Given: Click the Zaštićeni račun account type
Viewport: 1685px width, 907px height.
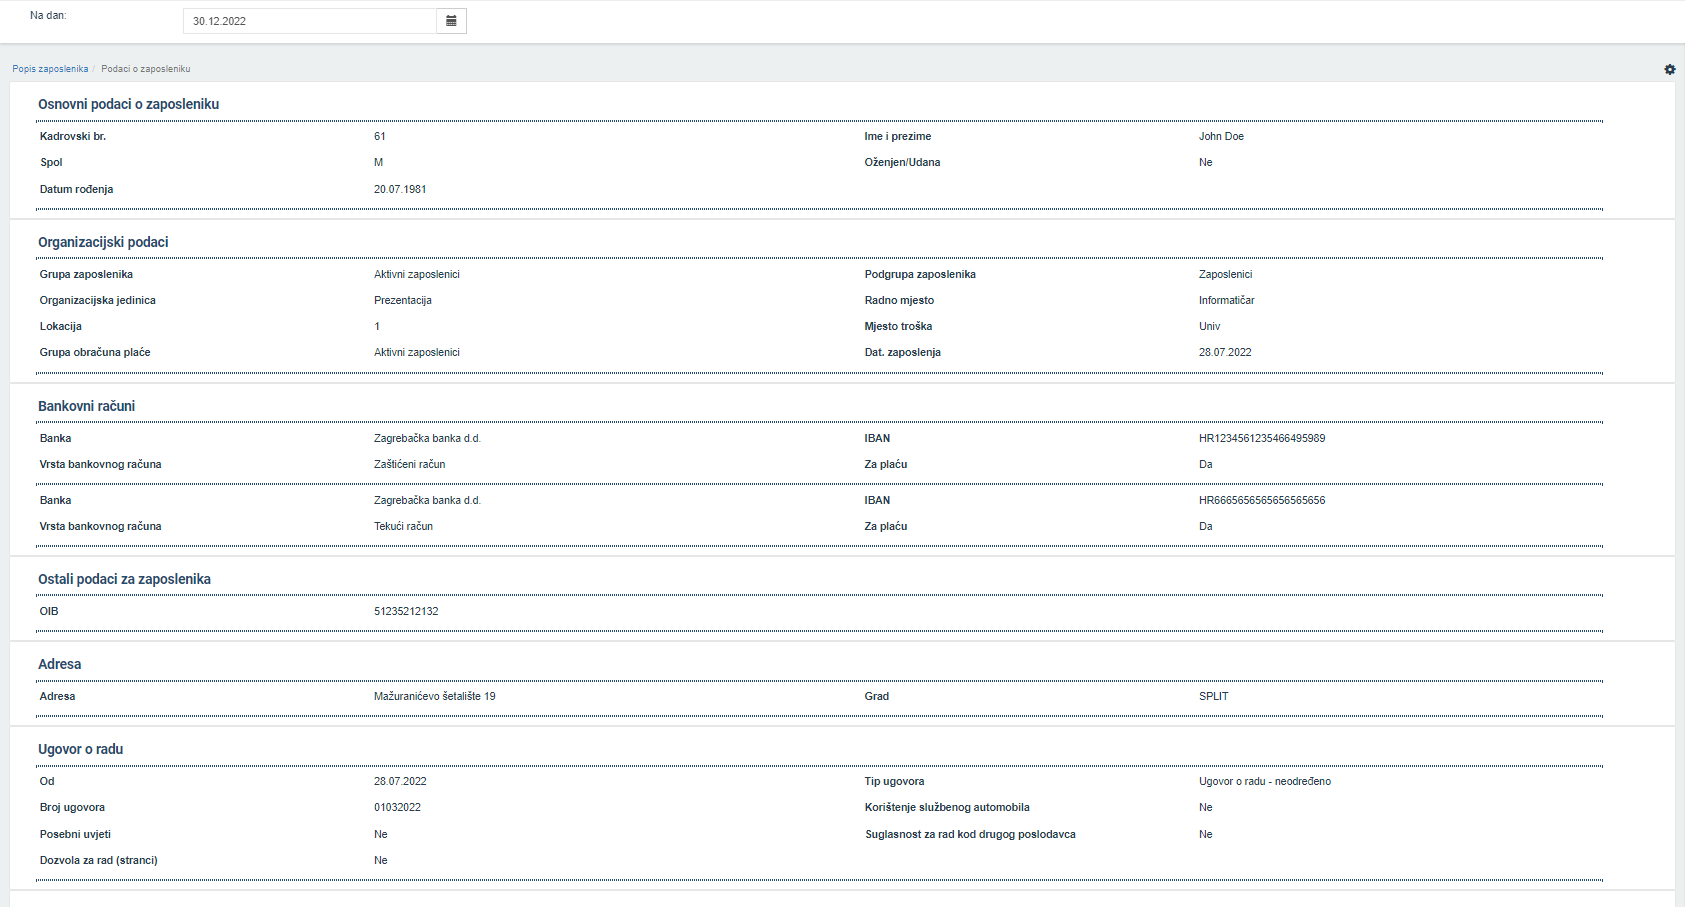Looking at the screenshot, I should click(x=410, y=464).
